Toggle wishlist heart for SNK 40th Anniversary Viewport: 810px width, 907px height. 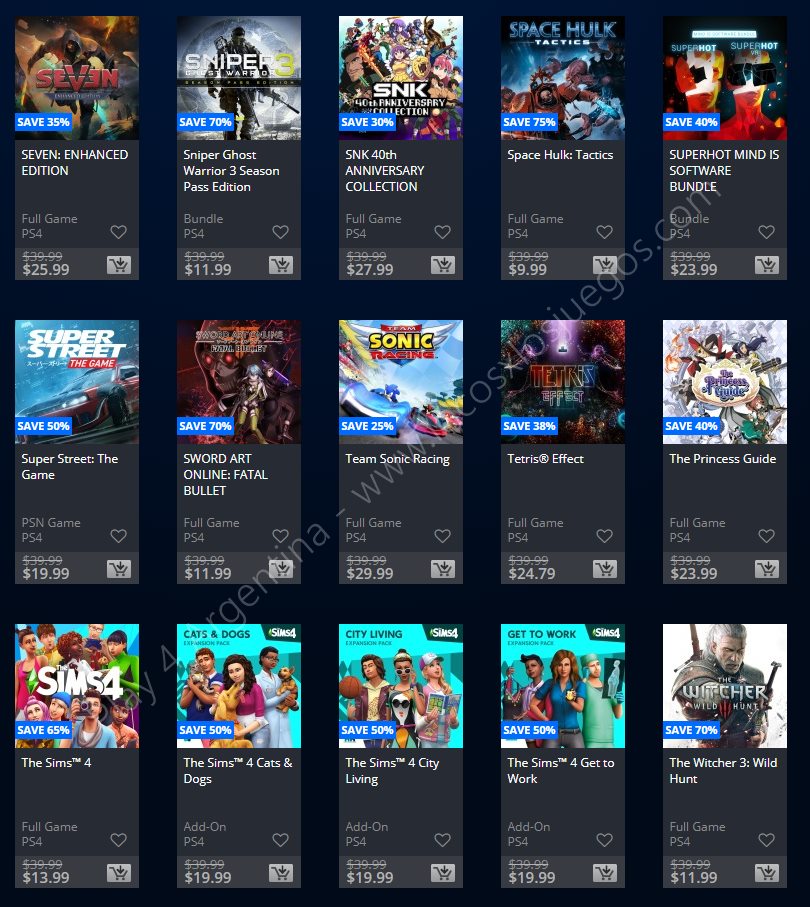pos(443,232)
